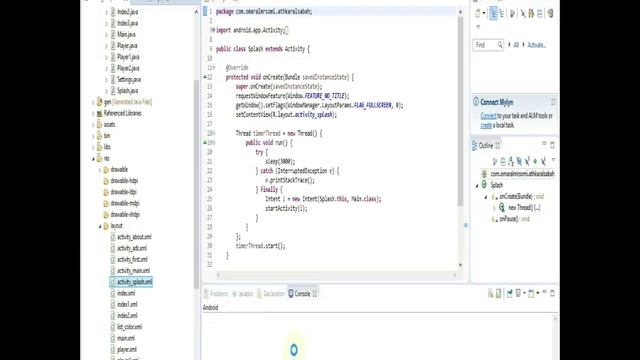640x360 pixels.
Task: Click the drawable-hdpi folder icon
Action: click(x=106, y=181)
